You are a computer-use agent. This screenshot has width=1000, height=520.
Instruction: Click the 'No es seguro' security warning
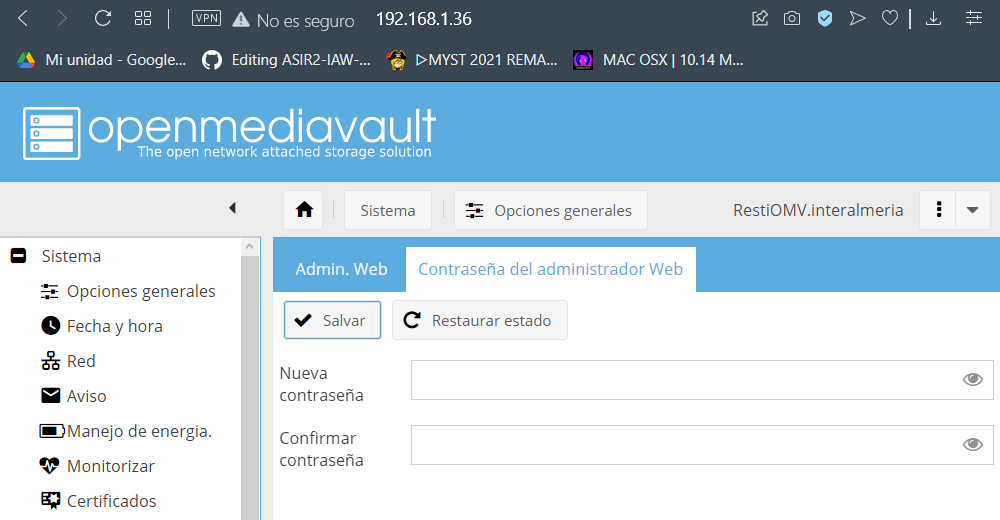[x=294, y=20]
